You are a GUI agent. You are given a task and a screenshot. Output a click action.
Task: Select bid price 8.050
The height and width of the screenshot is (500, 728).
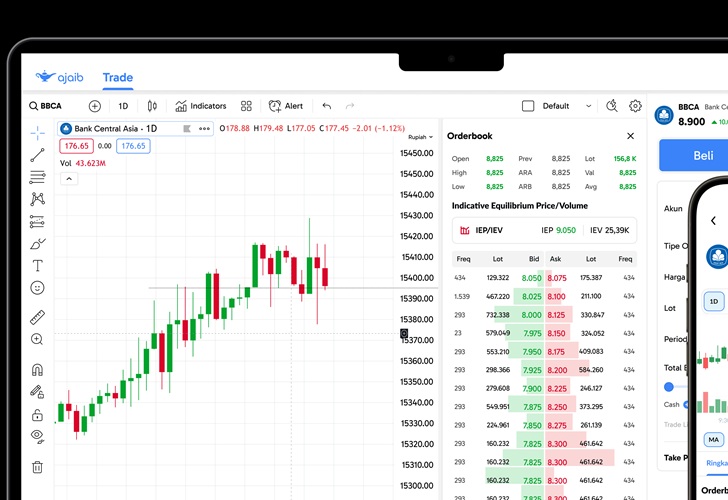531,278
